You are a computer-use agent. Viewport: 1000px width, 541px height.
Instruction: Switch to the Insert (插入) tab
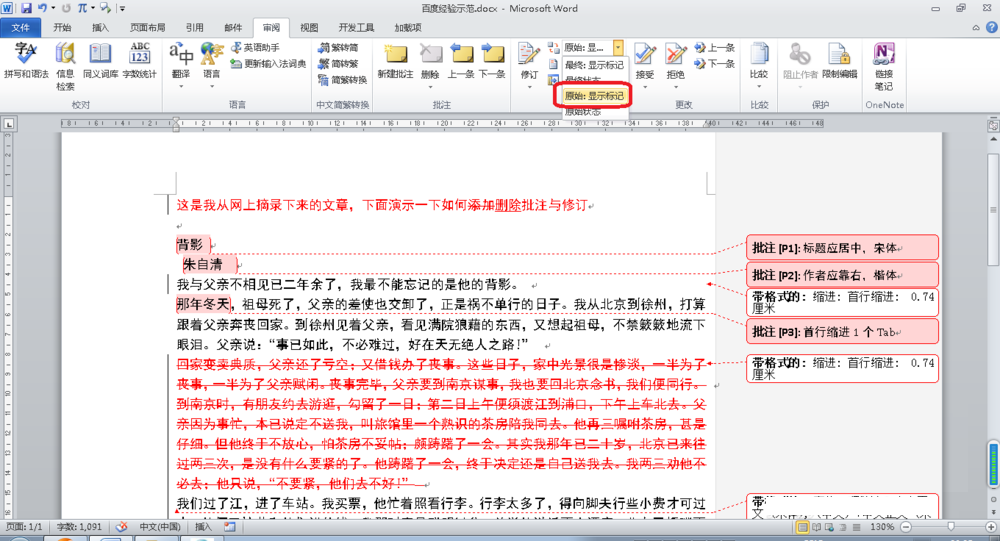[100, 28]
